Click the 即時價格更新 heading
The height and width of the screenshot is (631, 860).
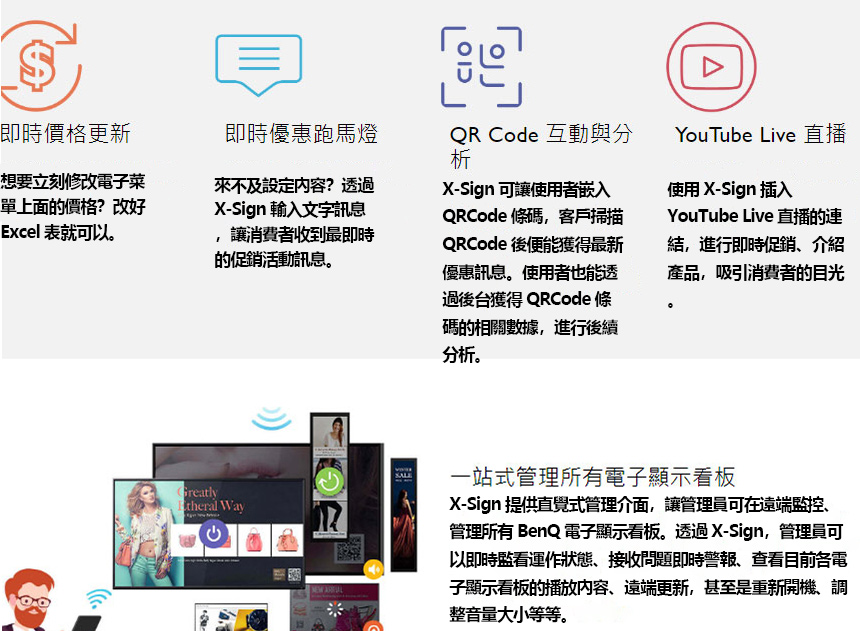(x=65, y=134)
